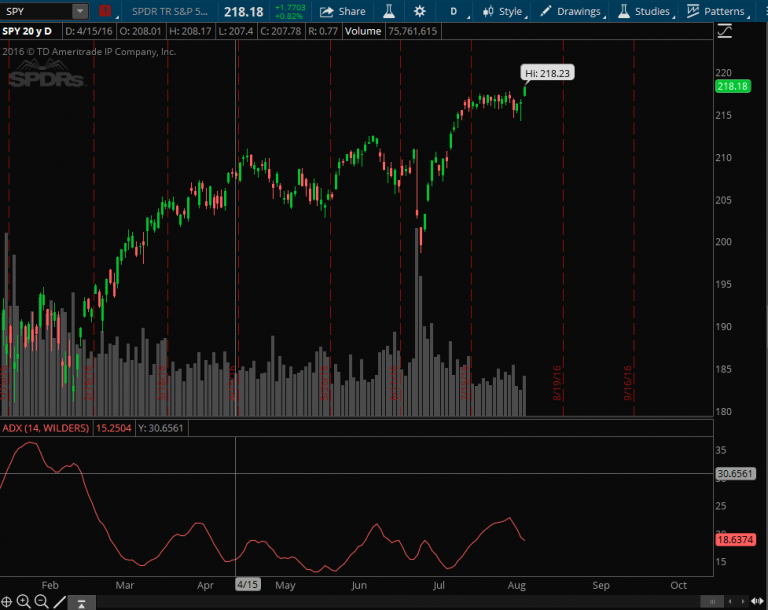Click the Y: 30.6561 cursor readout
Screen dimensions: 768x610
pyautogui.click(x=161, y=428)
